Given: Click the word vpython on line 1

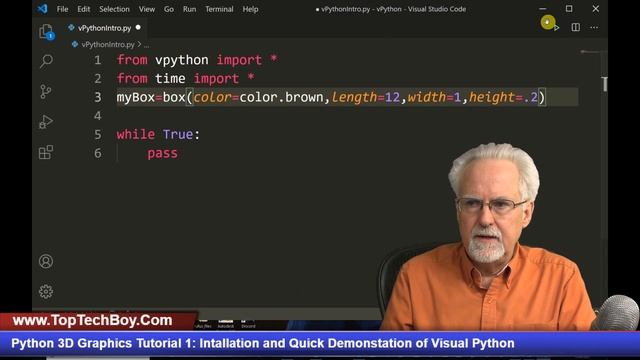Looking at the screenshot, I should [182, 60].
